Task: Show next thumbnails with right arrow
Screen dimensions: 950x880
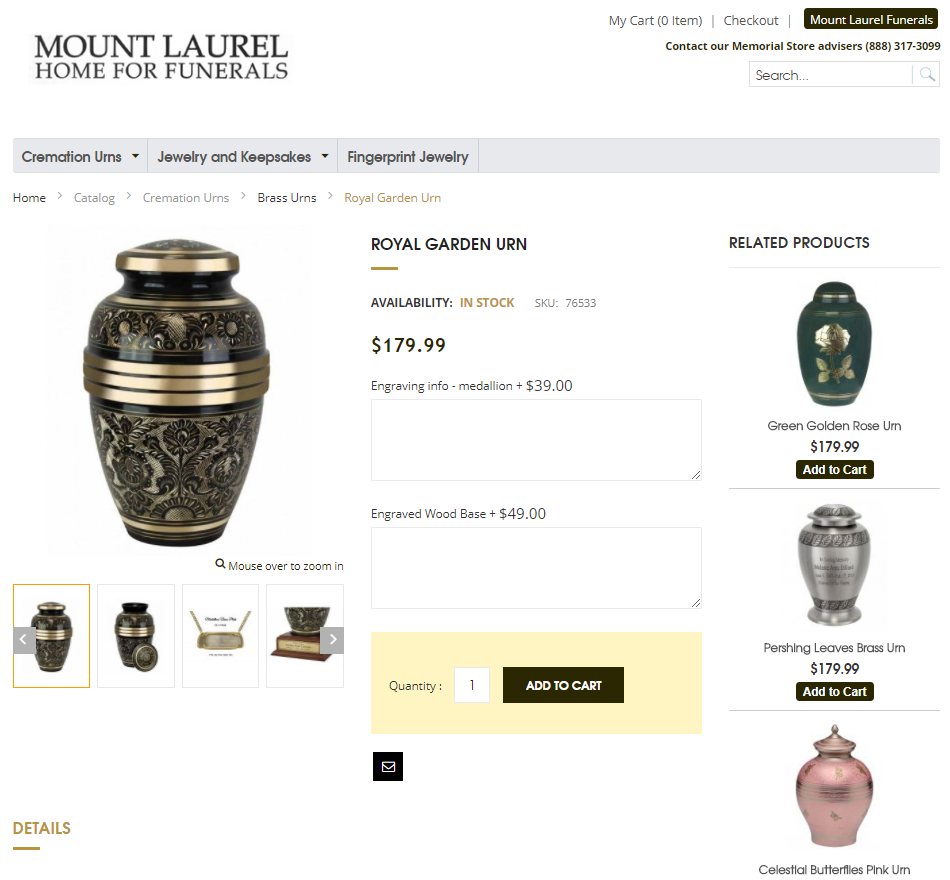Action: click(332, 639)
